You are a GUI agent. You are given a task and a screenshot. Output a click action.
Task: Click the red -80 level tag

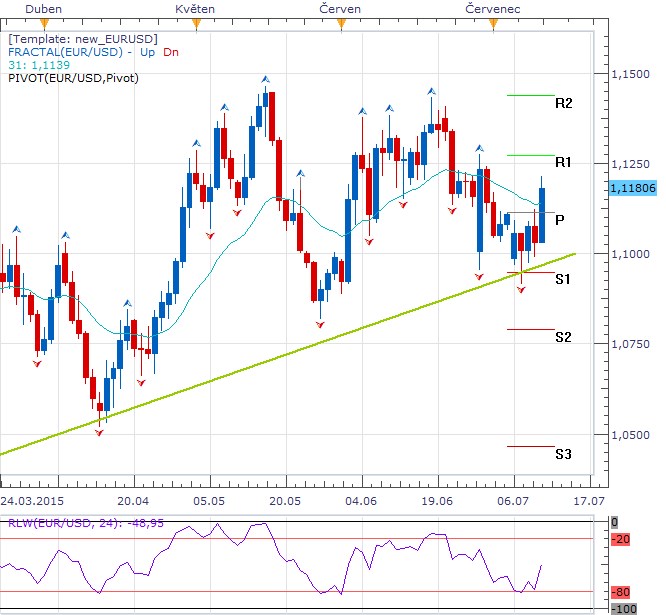[x=622, y=591]
